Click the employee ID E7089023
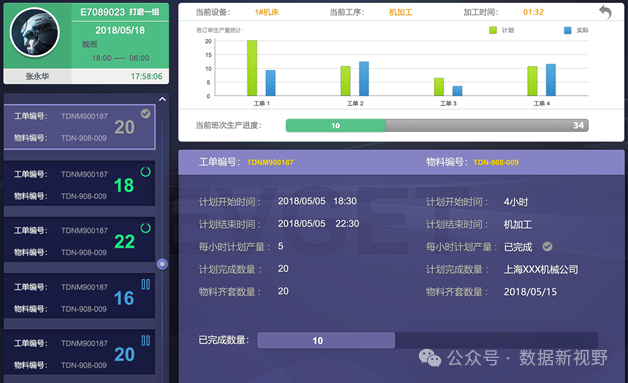The width and height of the screenshot is (628, 383). [x=103, y=12]
